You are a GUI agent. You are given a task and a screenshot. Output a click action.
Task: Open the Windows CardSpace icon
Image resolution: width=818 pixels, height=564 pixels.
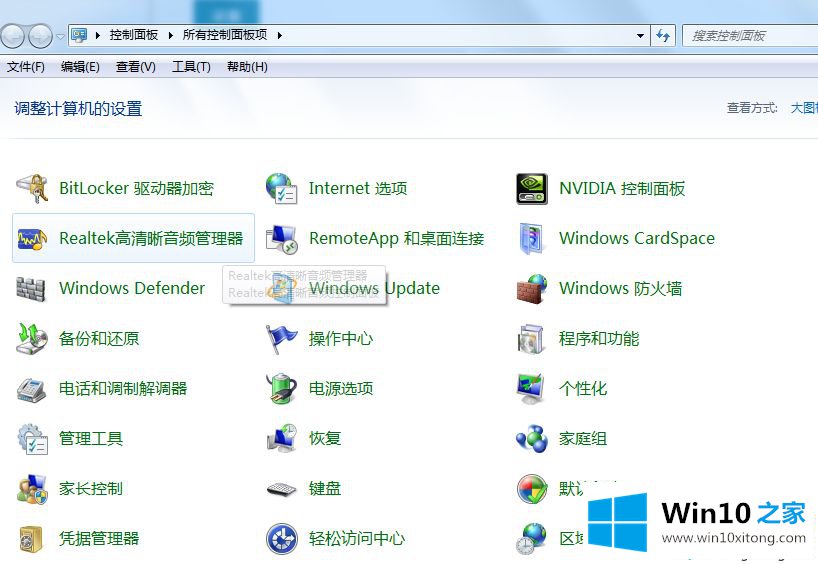click(x=531, y=239)
